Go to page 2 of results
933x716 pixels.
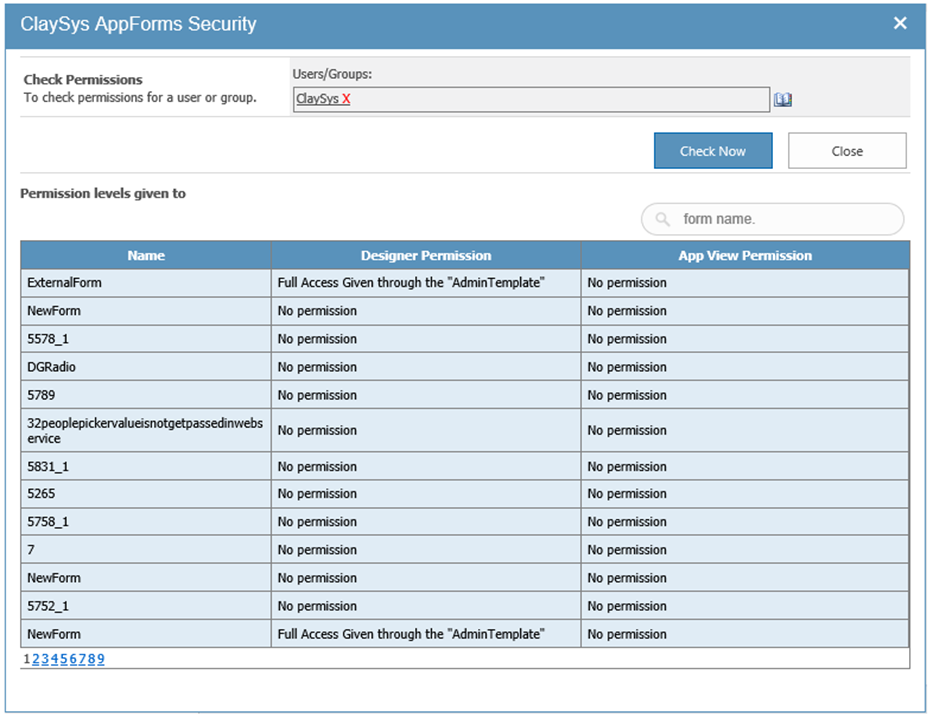33,659
